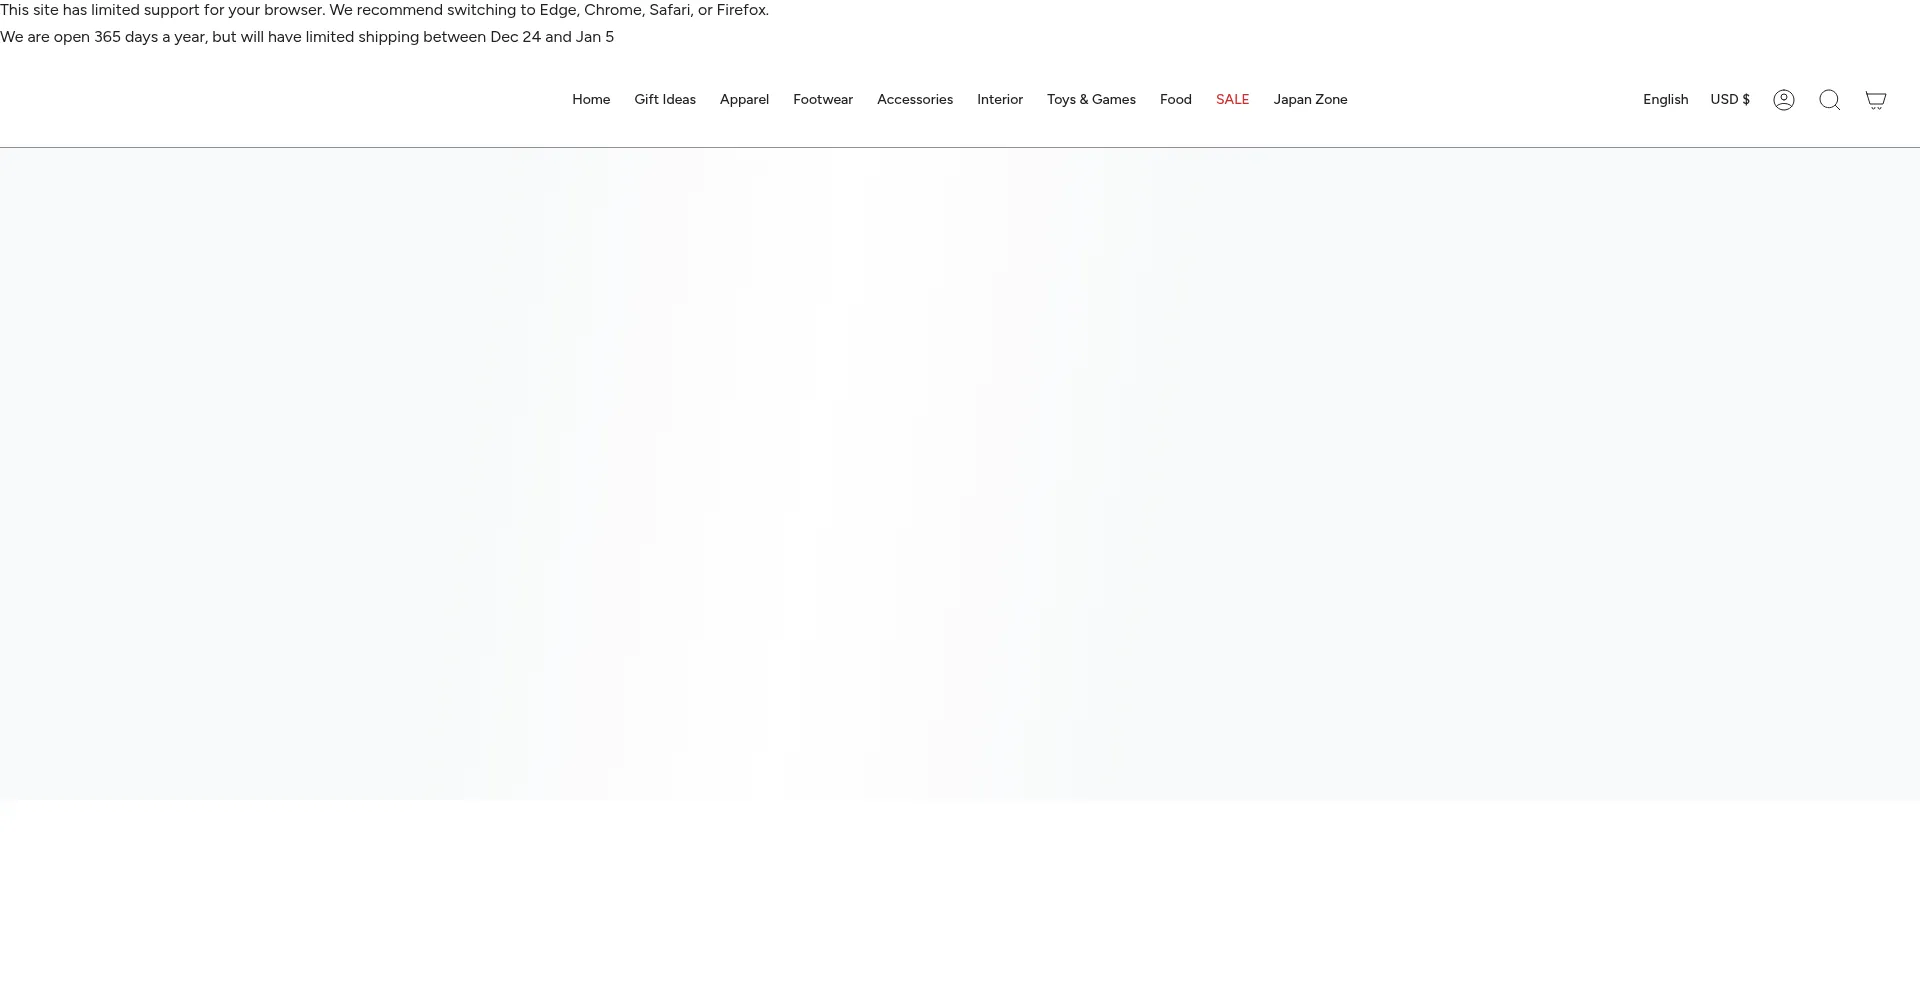Click the Firefox browser suggestion link
The height and width of the screenshot is (993, 1920).
pos(740,9)
